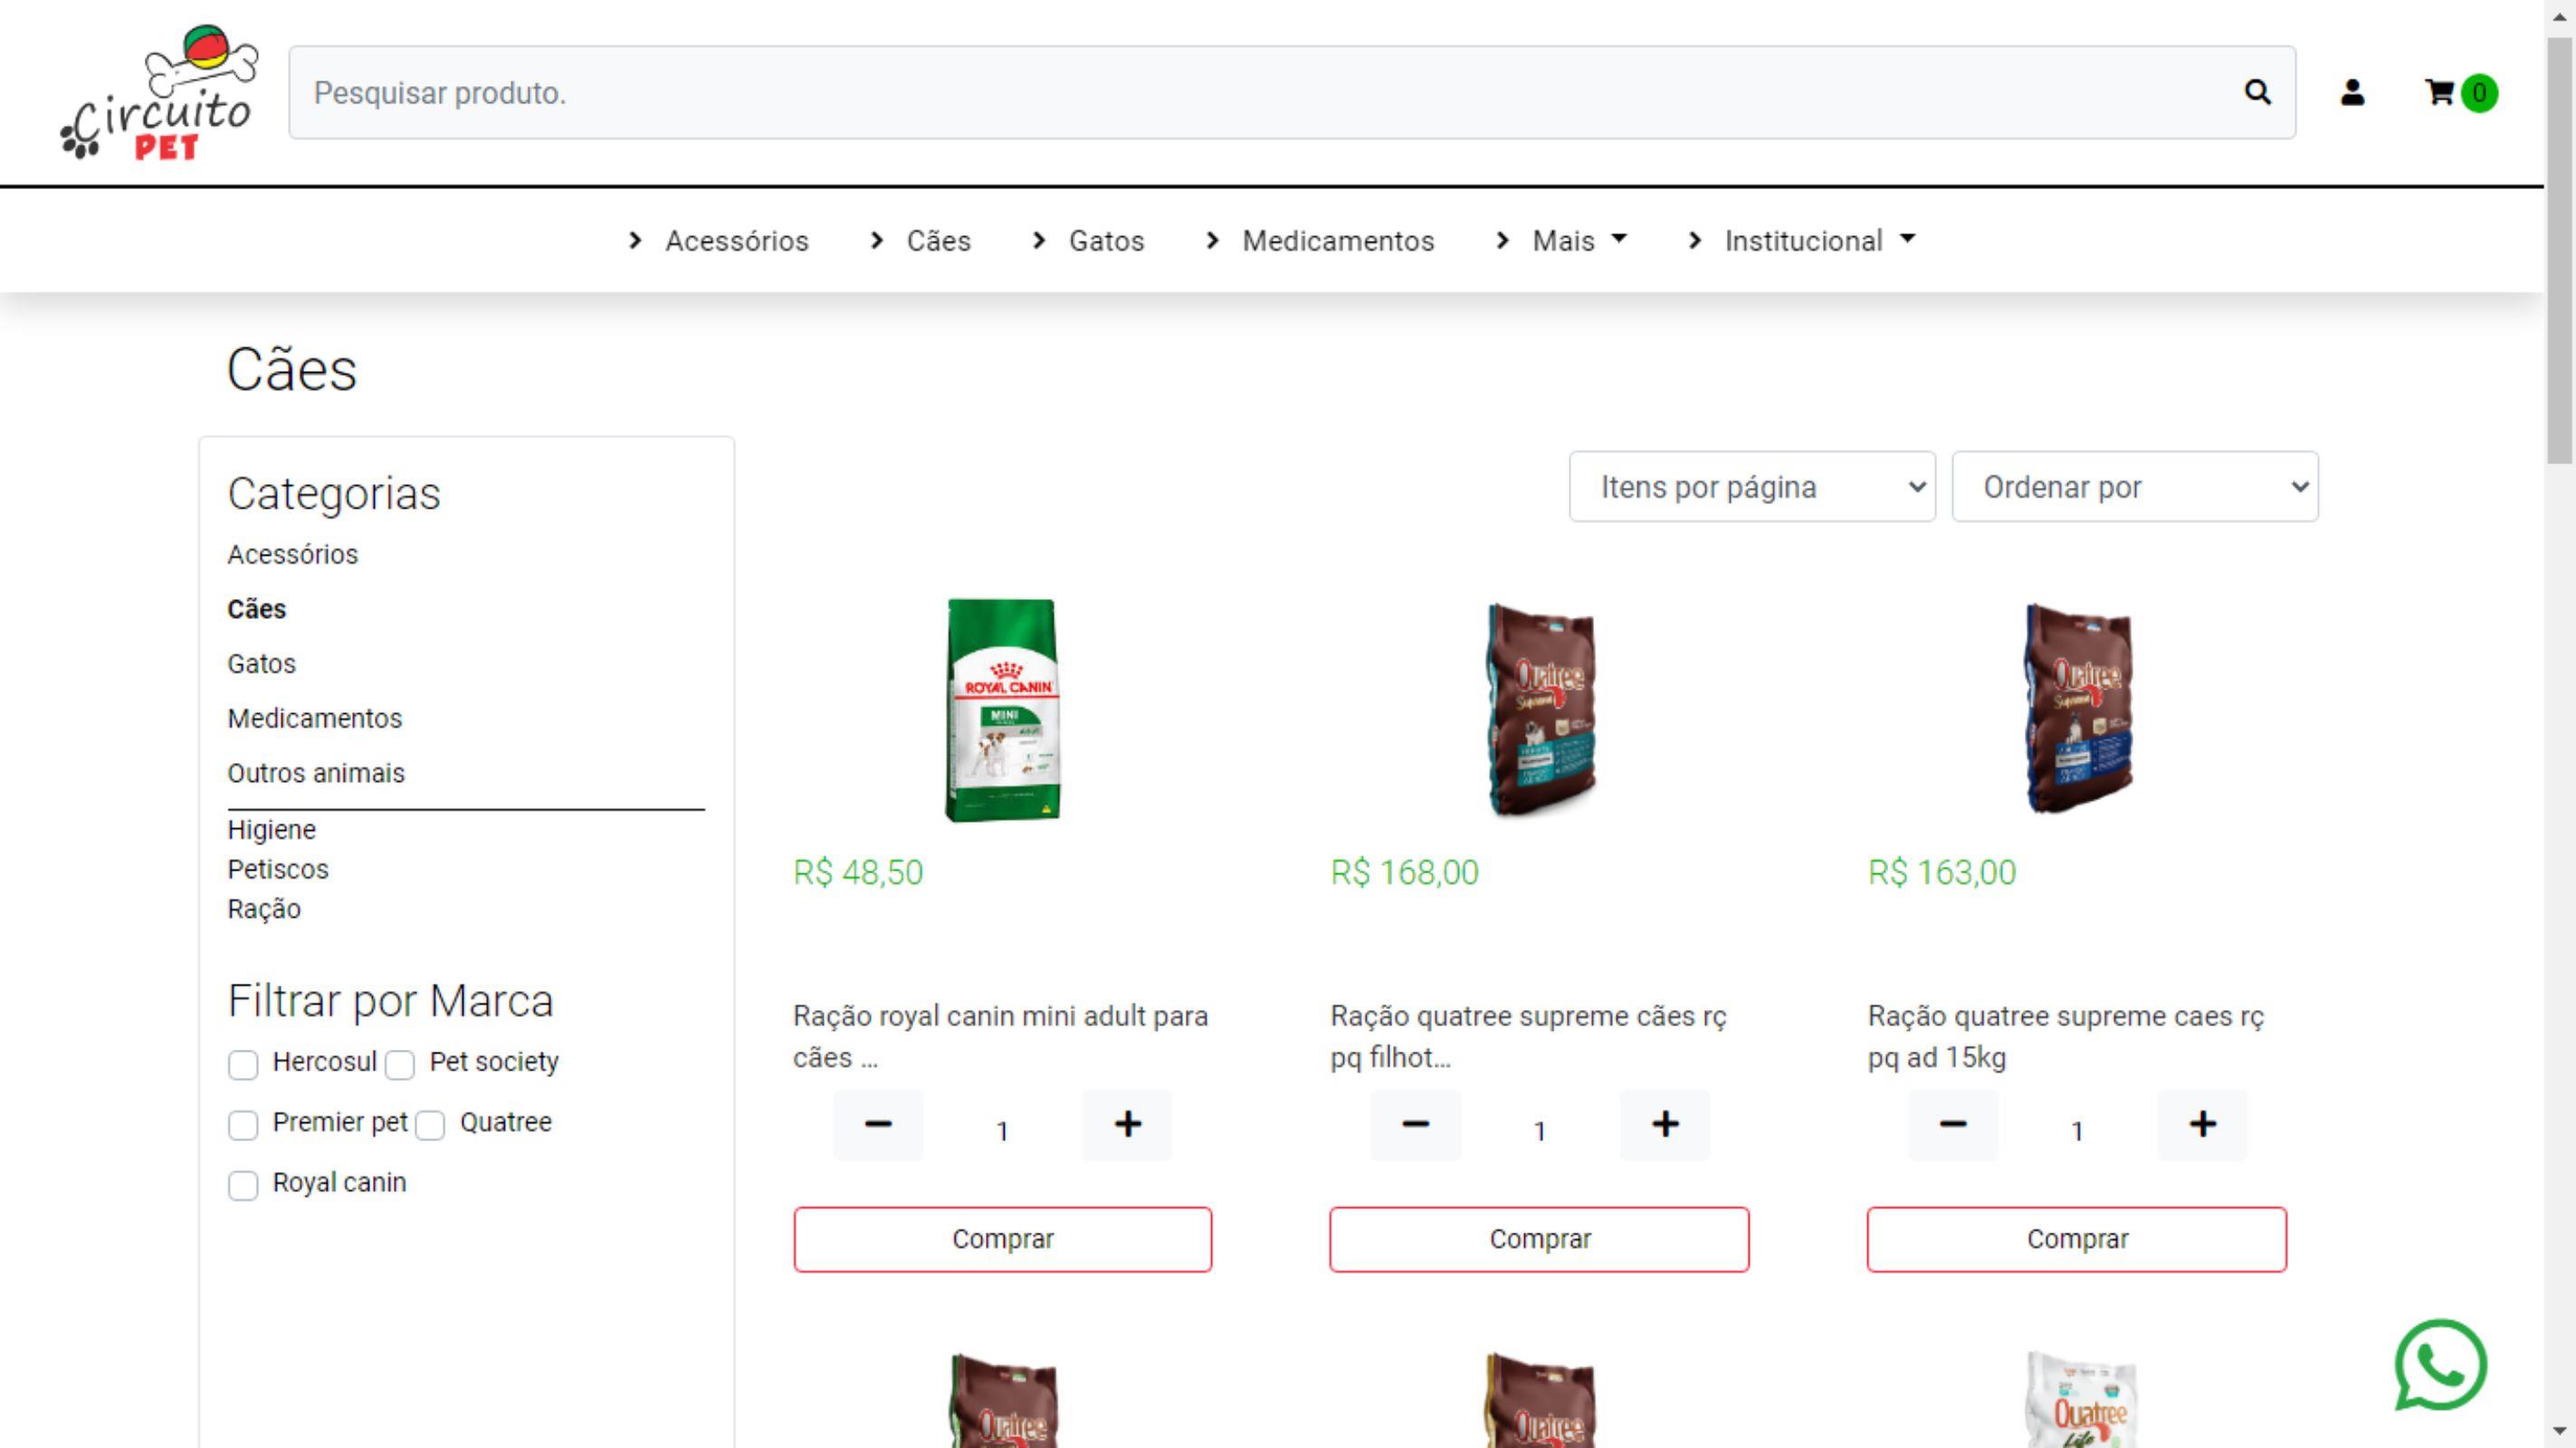
Task: Buy the Quatree supreme filhotes ração
Action: [1539, 1238]
